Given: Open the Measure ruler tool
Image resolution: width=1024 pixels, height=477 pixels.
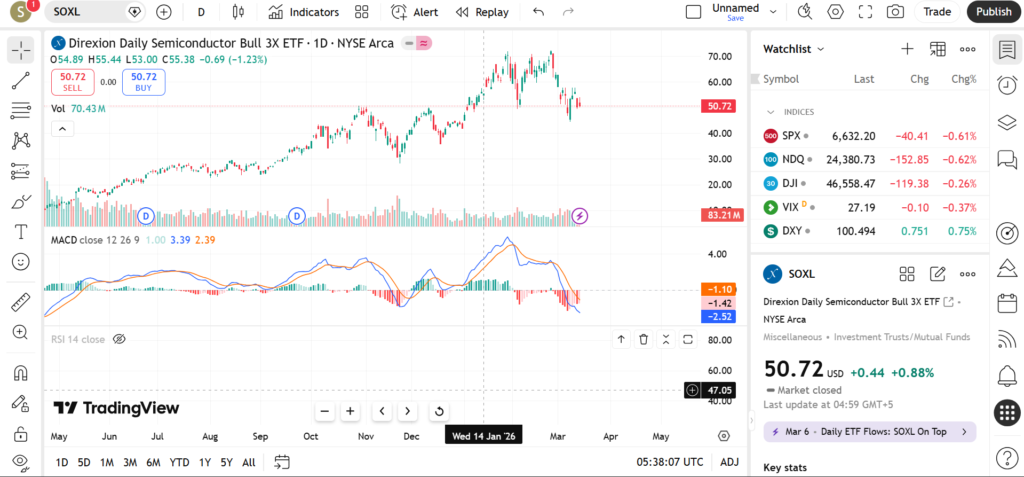Looking at the screenshot, I should tap(20, 302).
